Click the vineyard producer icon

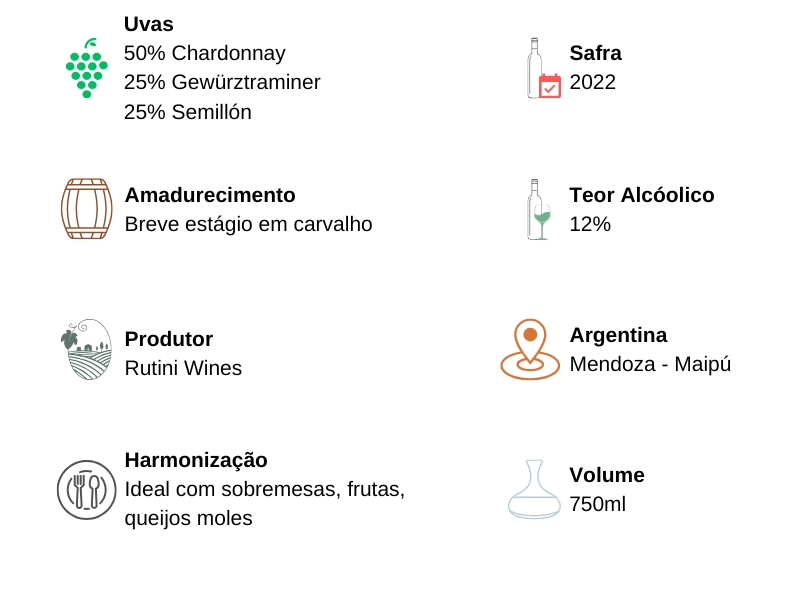86,349
